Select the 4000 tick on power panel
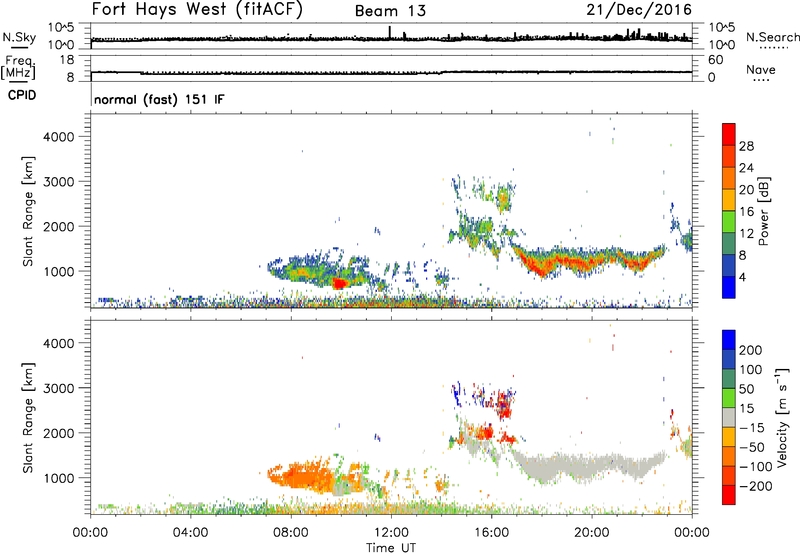Screen dimensions: 800x554 click(59, 137)
